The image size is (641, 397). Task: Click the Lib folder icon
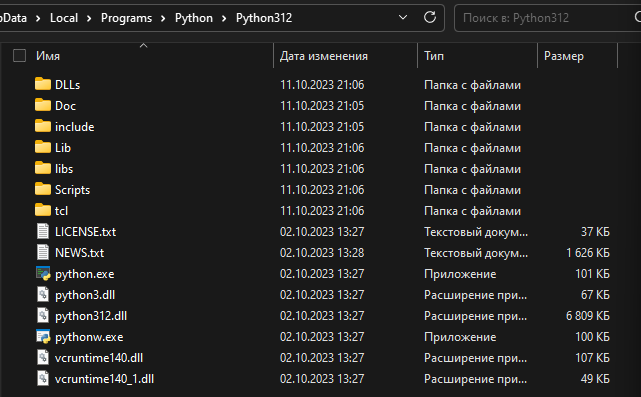[43, 147]
